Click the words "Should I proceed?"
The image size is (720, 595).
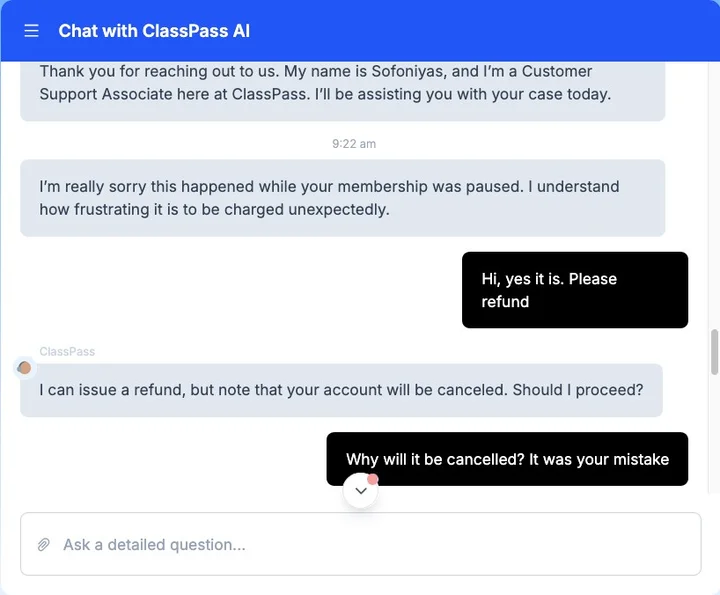pos(578,390)
